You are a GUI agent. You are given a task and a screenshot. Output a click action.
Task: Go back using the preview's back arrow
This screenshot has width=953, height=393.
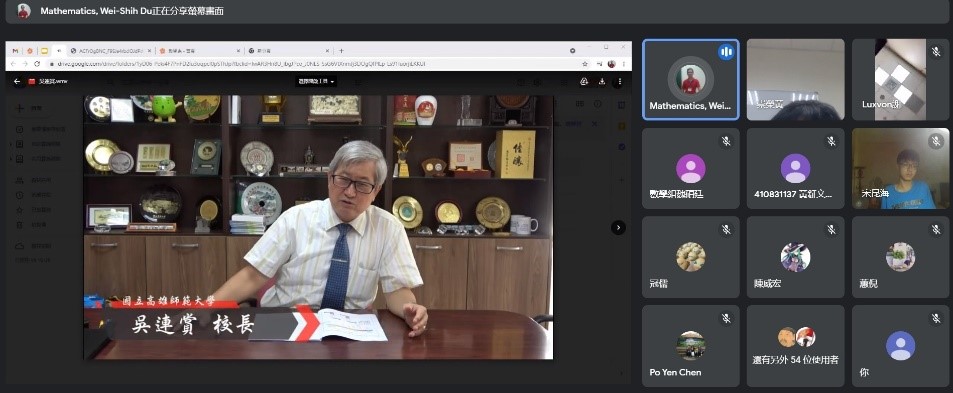pos(16,81)
